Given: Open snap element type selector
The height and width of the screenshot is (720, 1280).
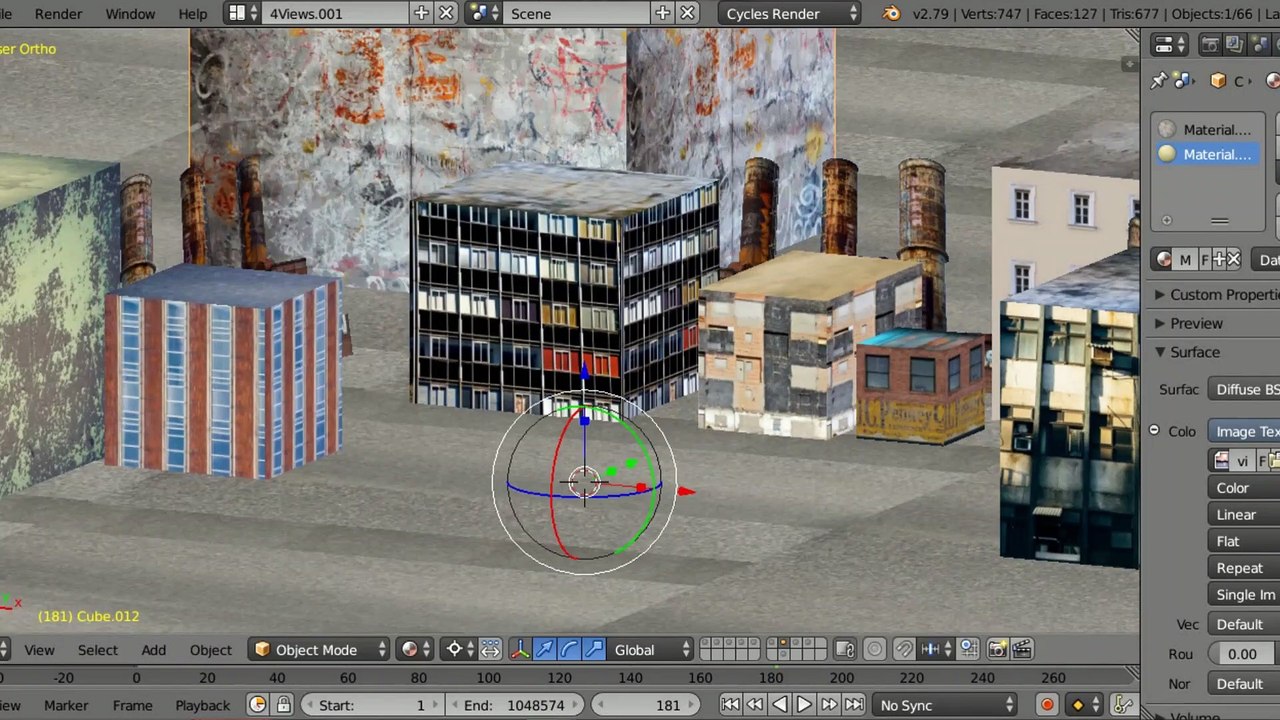Looking at the screenshot, I should pyautogui.click(x=936, y=650).
